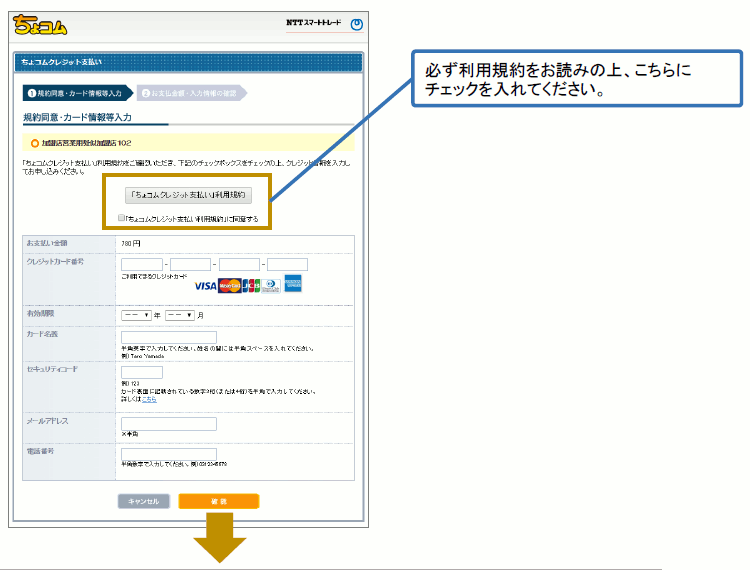750x570 pixels.
Task: Check the 利用規約に同意する checkbox
Action: pos(122,217)
